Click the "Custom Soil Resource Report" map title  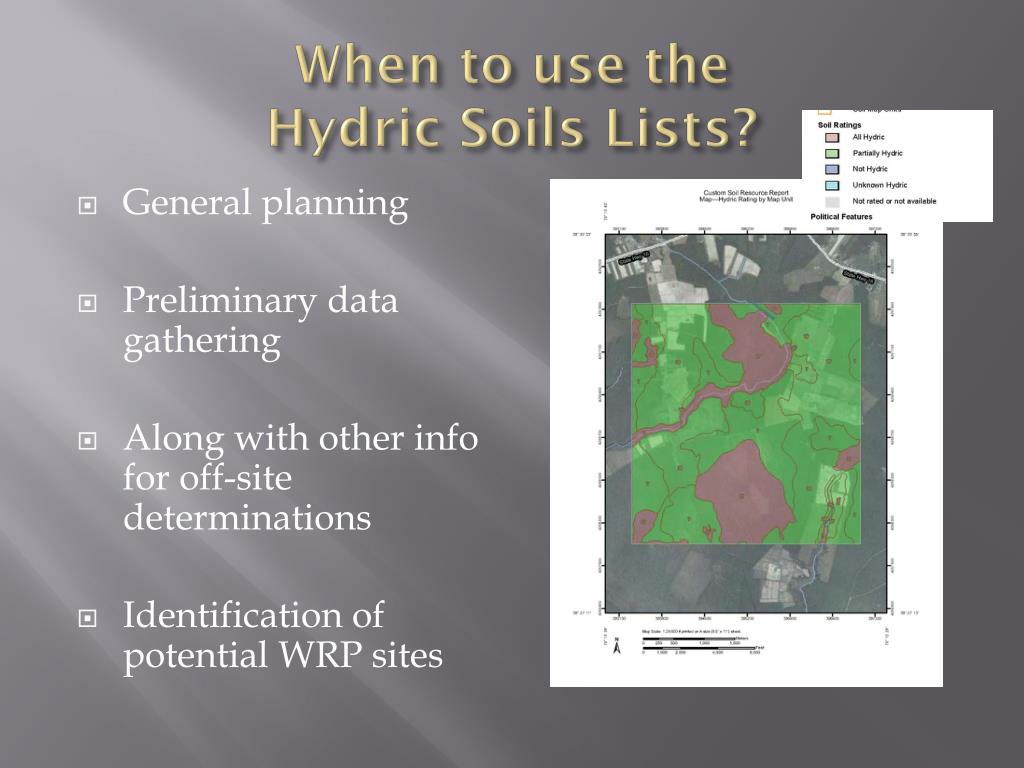point(746,193)
